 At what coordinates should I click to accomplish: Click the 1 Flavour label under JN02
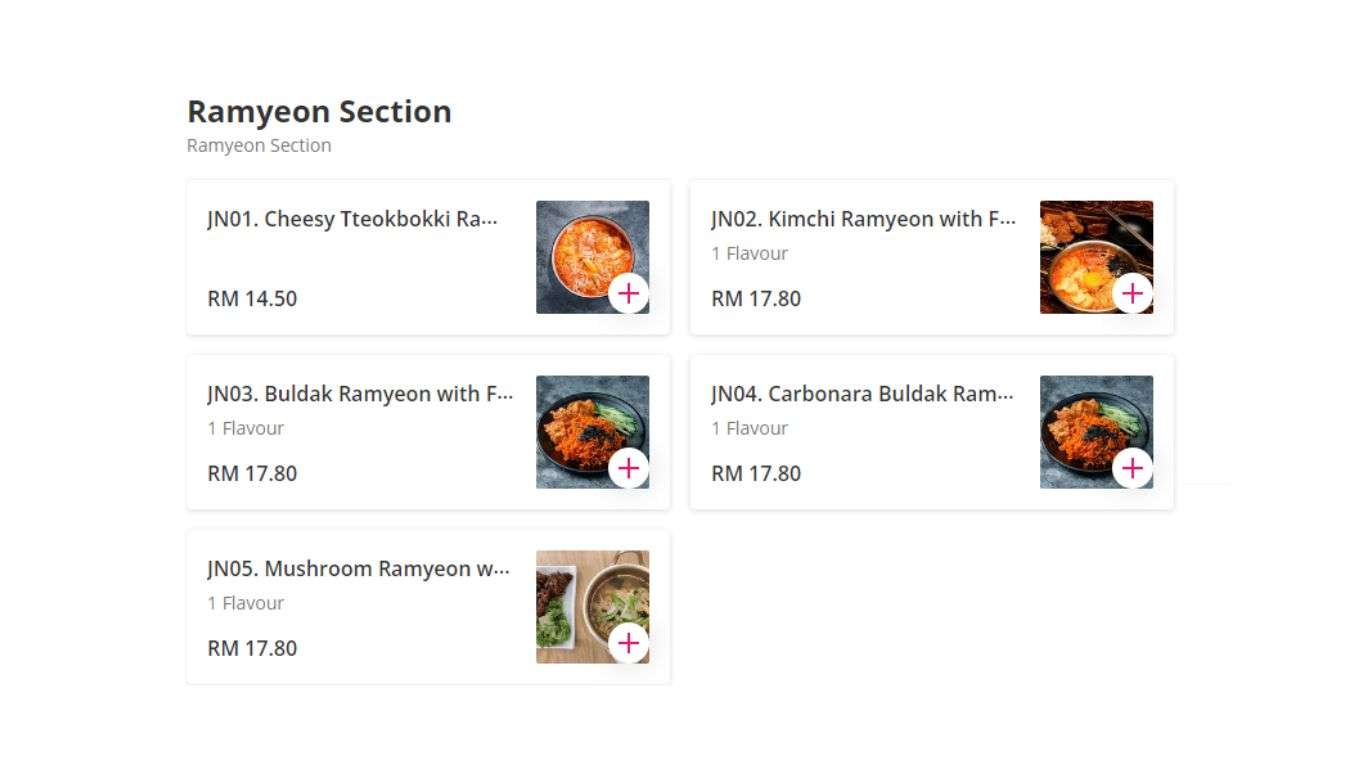click(747, 253)
